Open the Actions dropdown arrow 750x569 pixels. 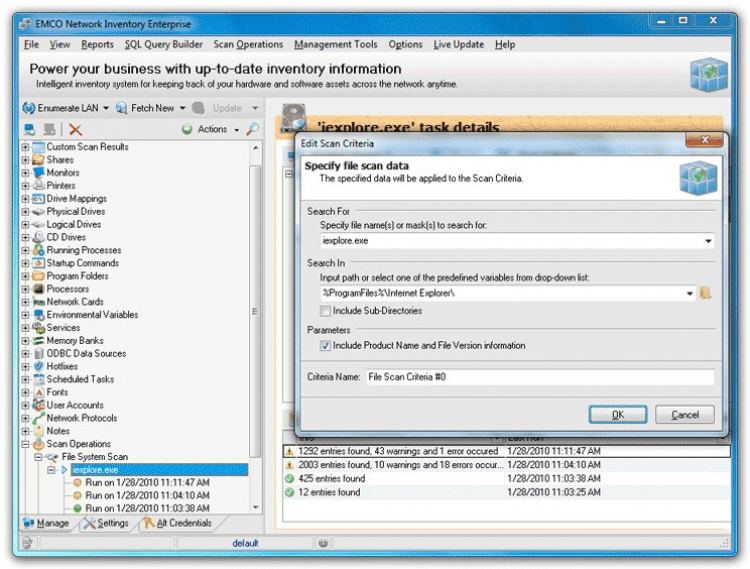236,130
